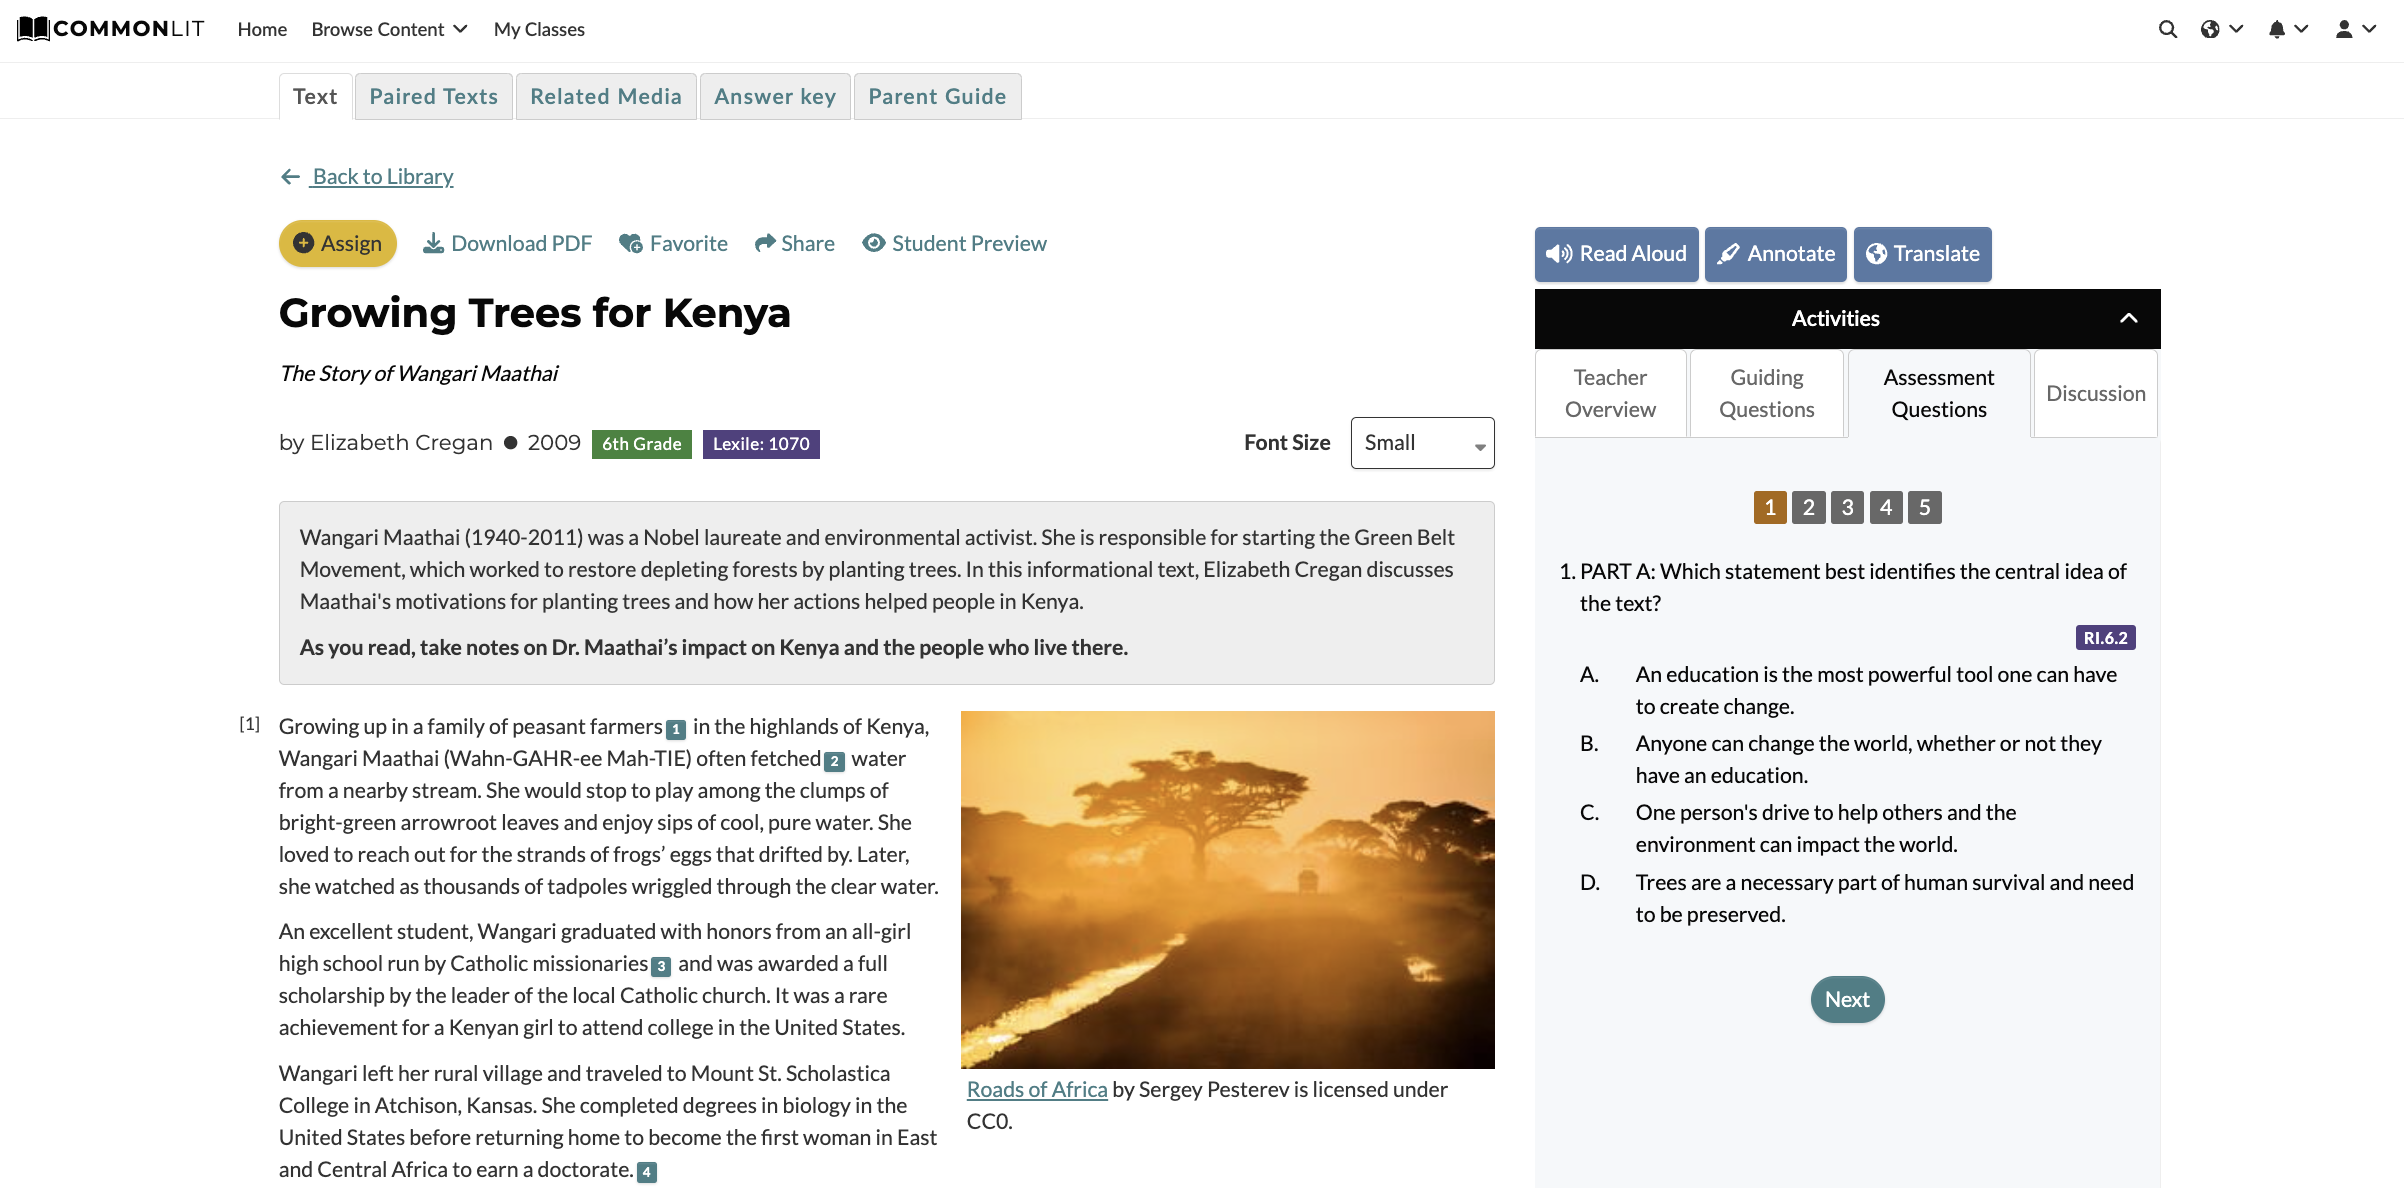
Task: Open the Teacher Overview tab
Action: point(1610,393)
